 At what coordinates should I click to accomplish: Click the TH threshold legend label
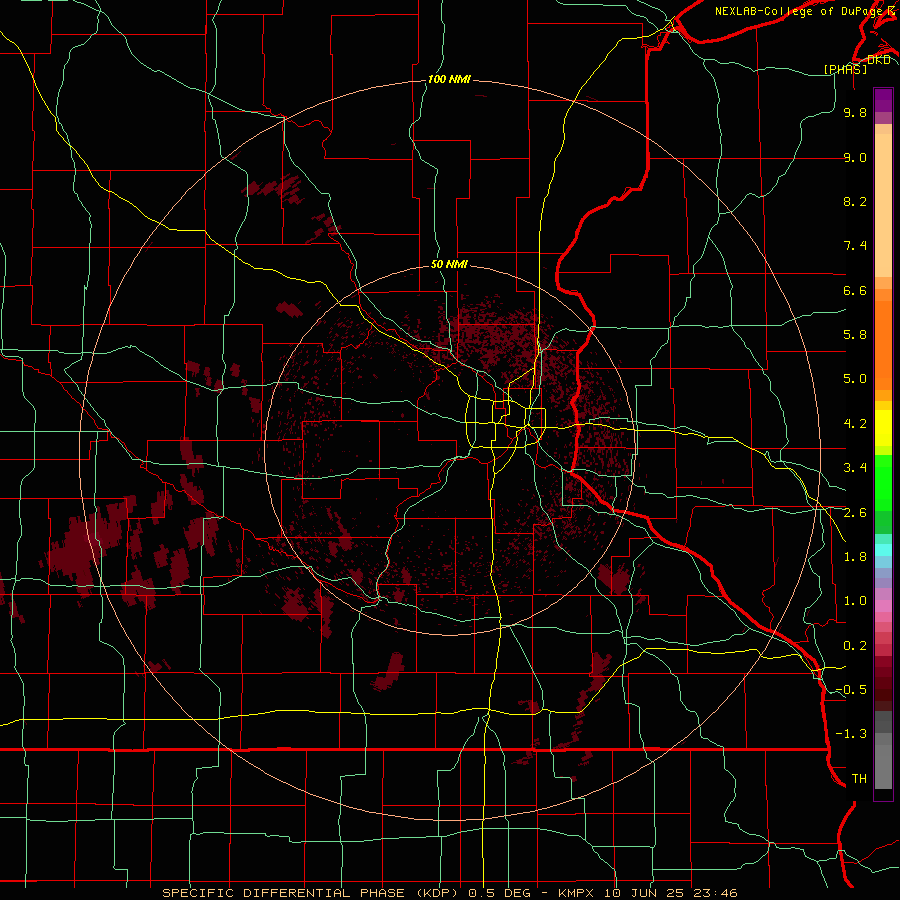pos(859,779)
